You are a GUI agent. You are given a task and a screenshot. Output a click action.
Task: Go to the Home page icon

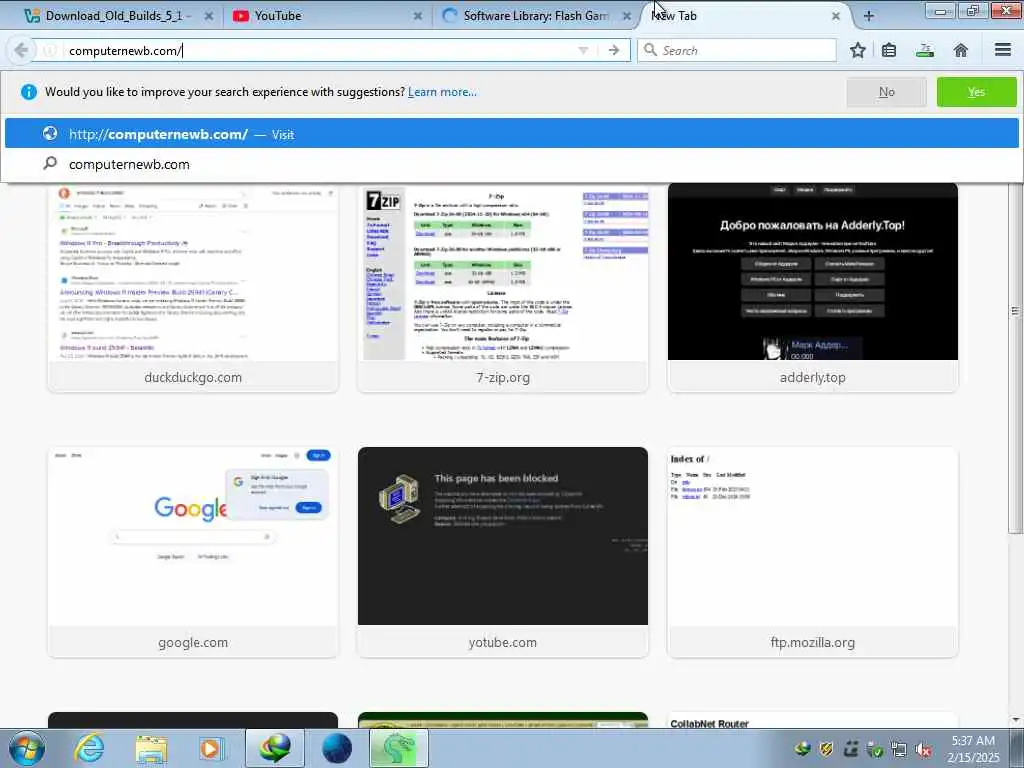961,50
